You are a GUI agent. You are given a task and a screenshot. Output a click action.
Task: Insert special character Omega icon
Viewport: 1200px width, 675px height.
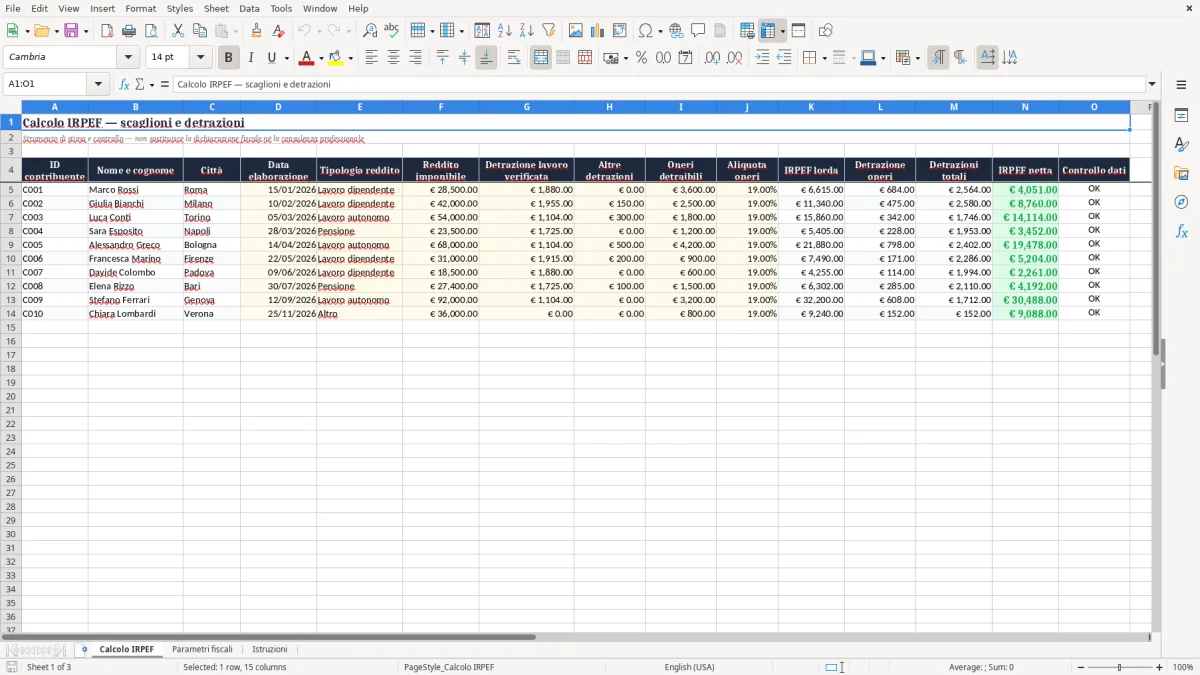(x=646, y=31)
